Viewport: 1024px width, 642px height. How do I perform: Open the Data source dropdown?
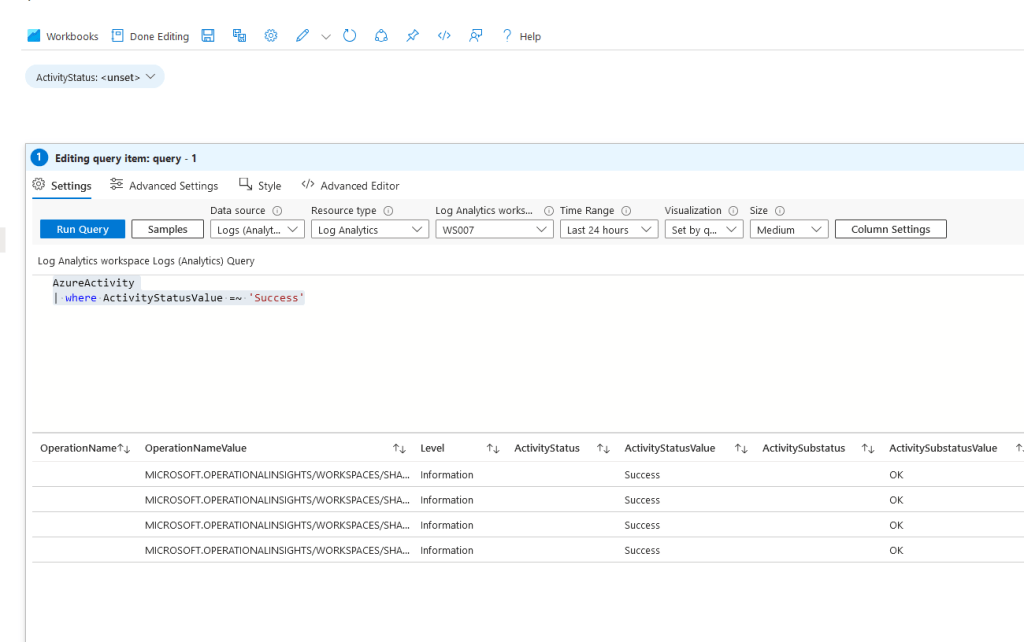(x=257, y=230)
